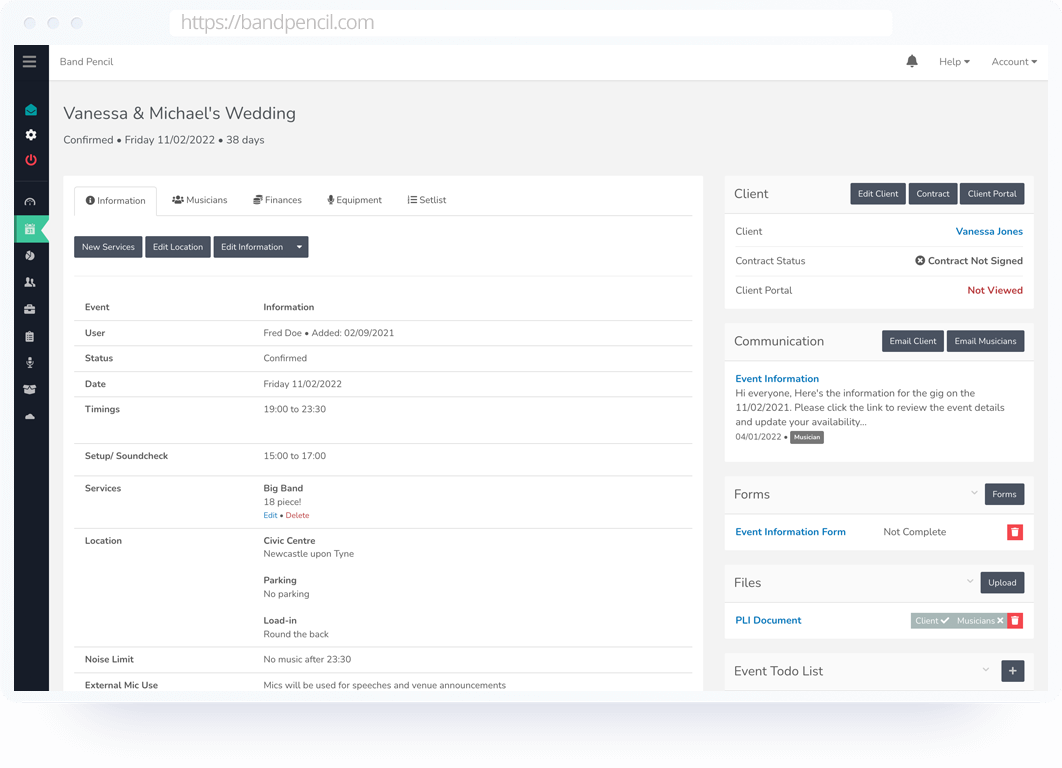
Task: Open the hamburger menu in sidebar
Action: pyautogui.click(x=29, y=62)
